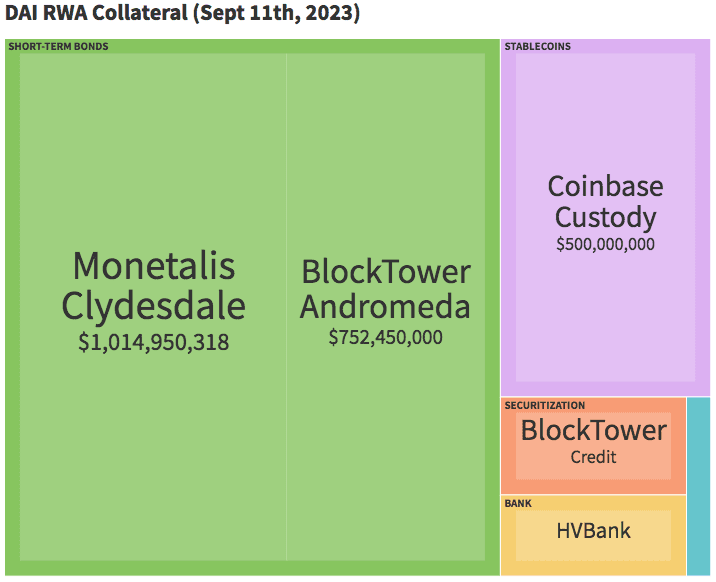This screenshot has width=716, height=582.
Task: Click the divider between Monetalis and Andromeda blocks
Action: [286, 450]
